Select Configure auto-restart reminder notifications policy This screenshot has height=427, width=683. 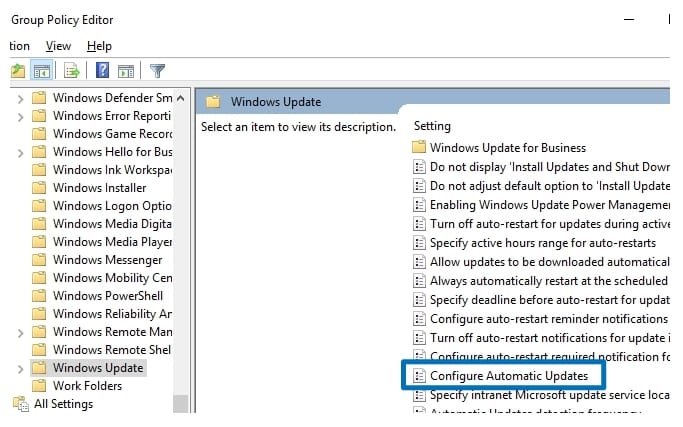click(540, 319)
